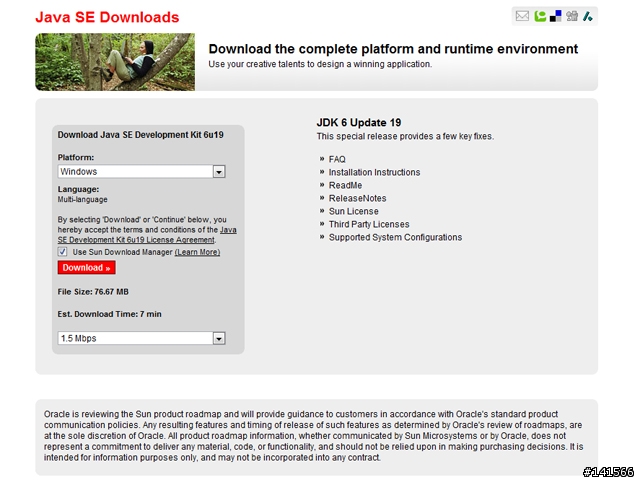This screenshot has width=640, height=480.
Task: Open the Learn More link
Action: point(197,252)
